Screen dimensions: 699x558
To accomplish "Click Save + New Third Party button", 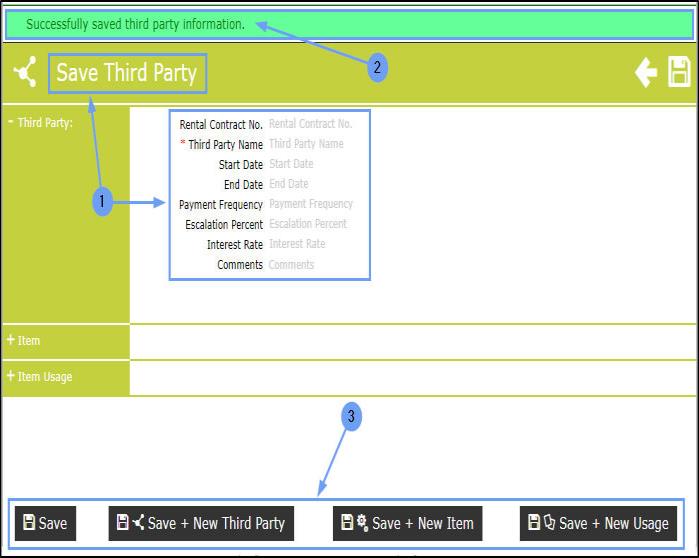I will (201, 523).
